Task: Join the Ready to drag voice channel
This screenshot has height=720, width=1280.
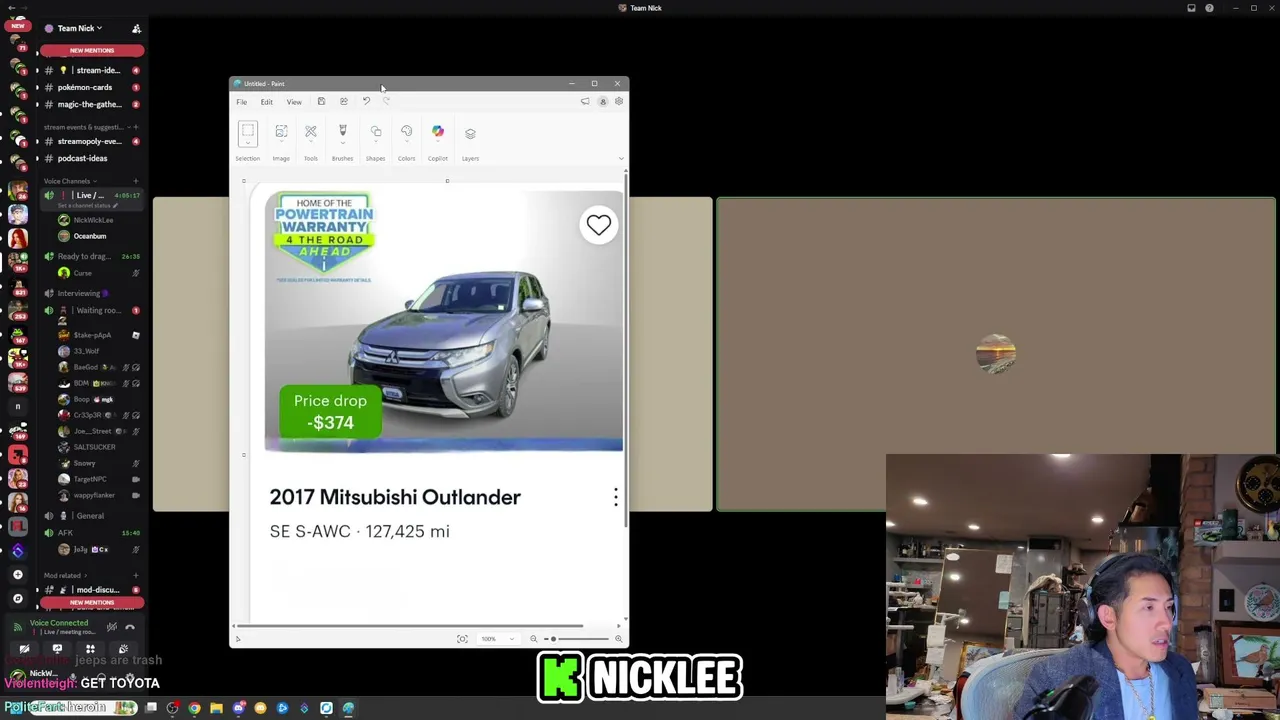Action: [x=91, y=256]
